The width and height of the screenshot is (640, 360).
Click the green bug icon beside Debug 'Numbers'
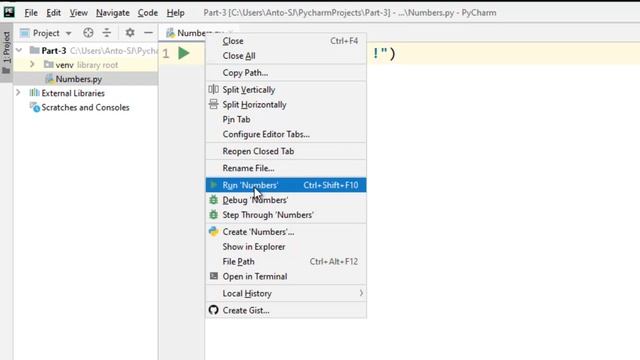click(213, 200)
